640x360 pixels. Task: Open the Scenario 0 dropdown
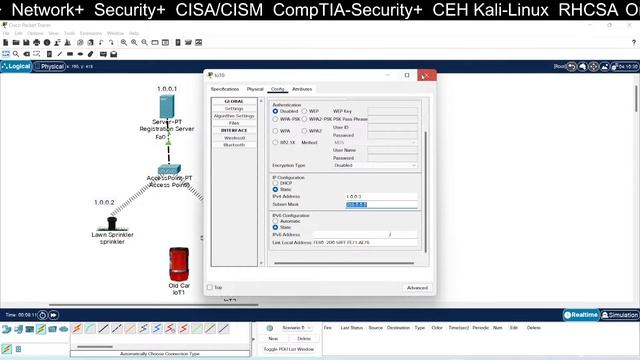(x=296, y=328)
